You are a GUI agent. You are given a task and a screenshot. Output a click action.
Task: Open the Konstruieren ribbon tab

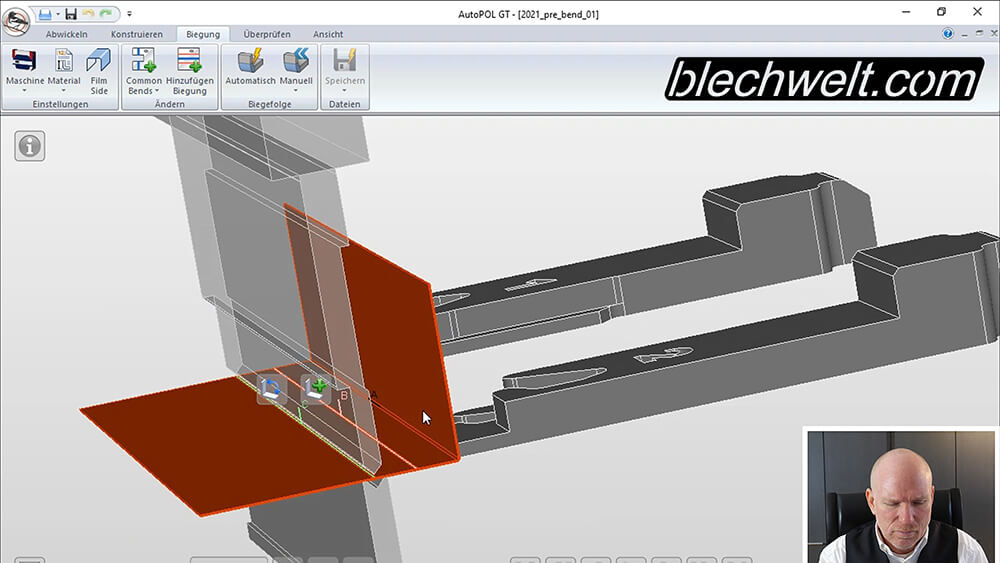click(x=137, y=34)
